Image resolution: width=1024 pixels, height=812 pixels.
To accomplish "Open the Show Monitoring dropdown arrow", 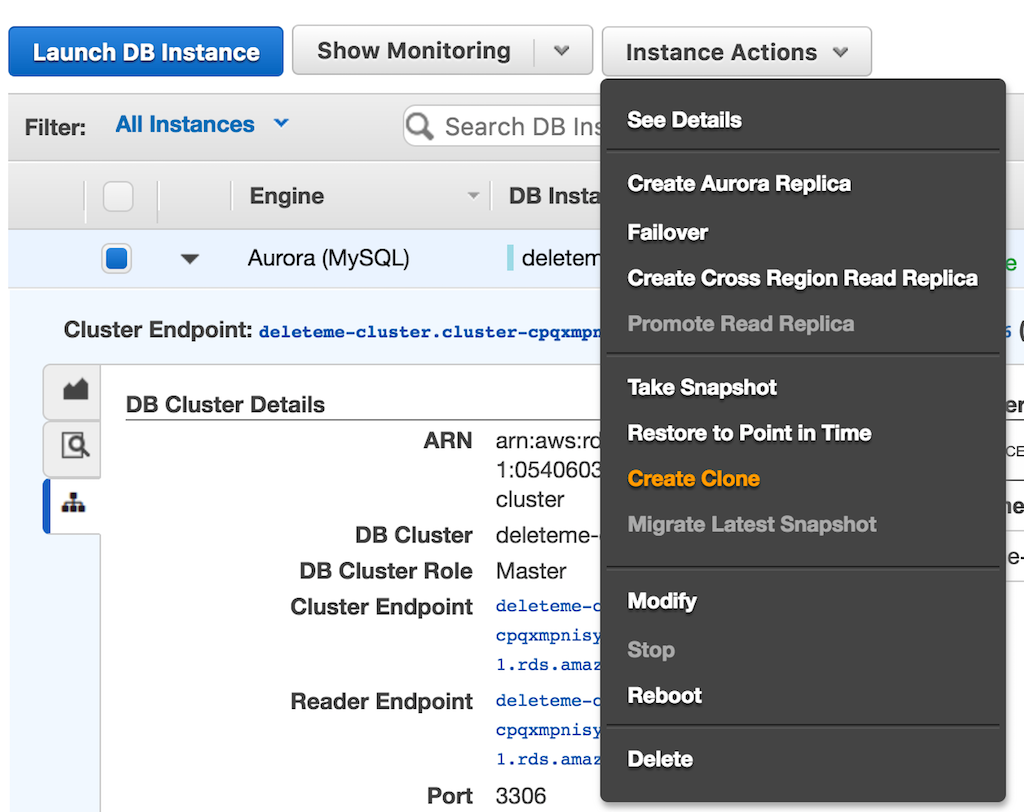I will point(563,50).
